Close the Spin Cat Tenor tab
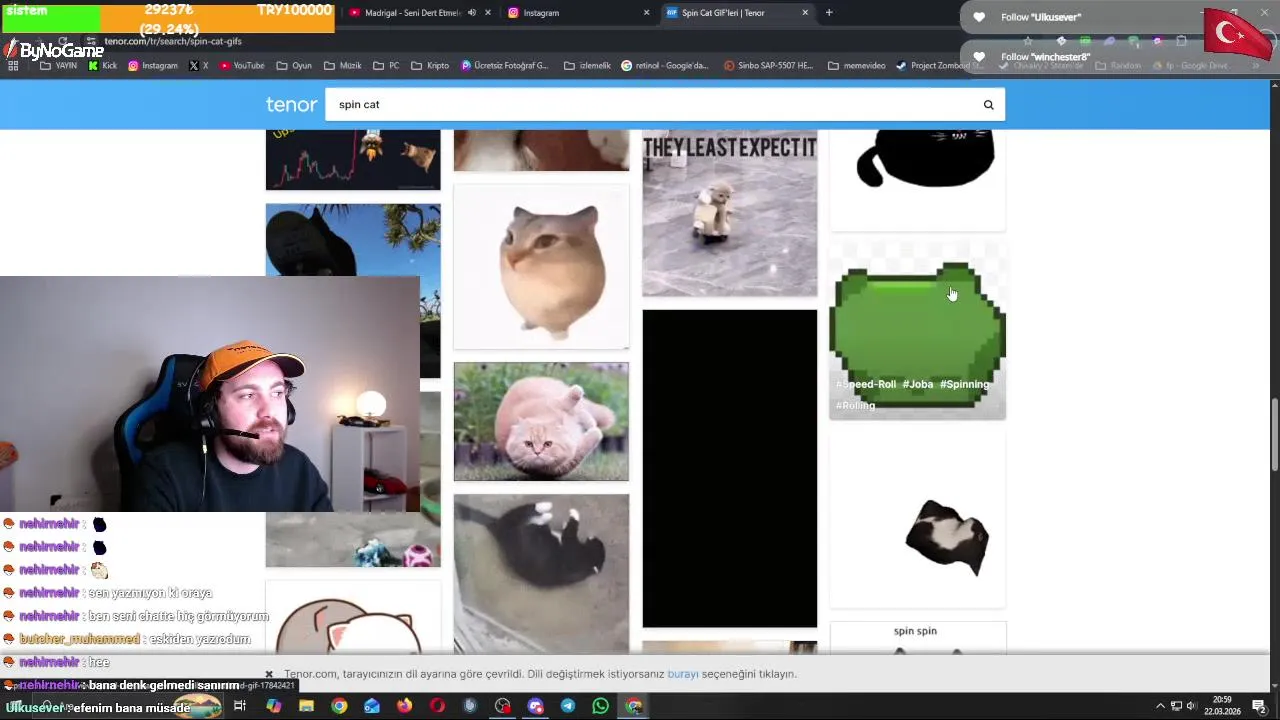The image size is (1280, 720). [805, 13]
